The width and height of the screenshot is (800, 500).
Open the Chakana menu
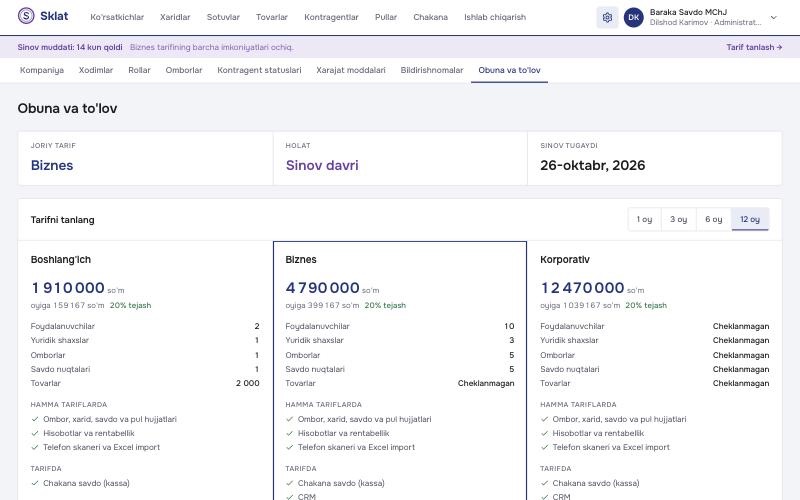click(x=431, y=17)
